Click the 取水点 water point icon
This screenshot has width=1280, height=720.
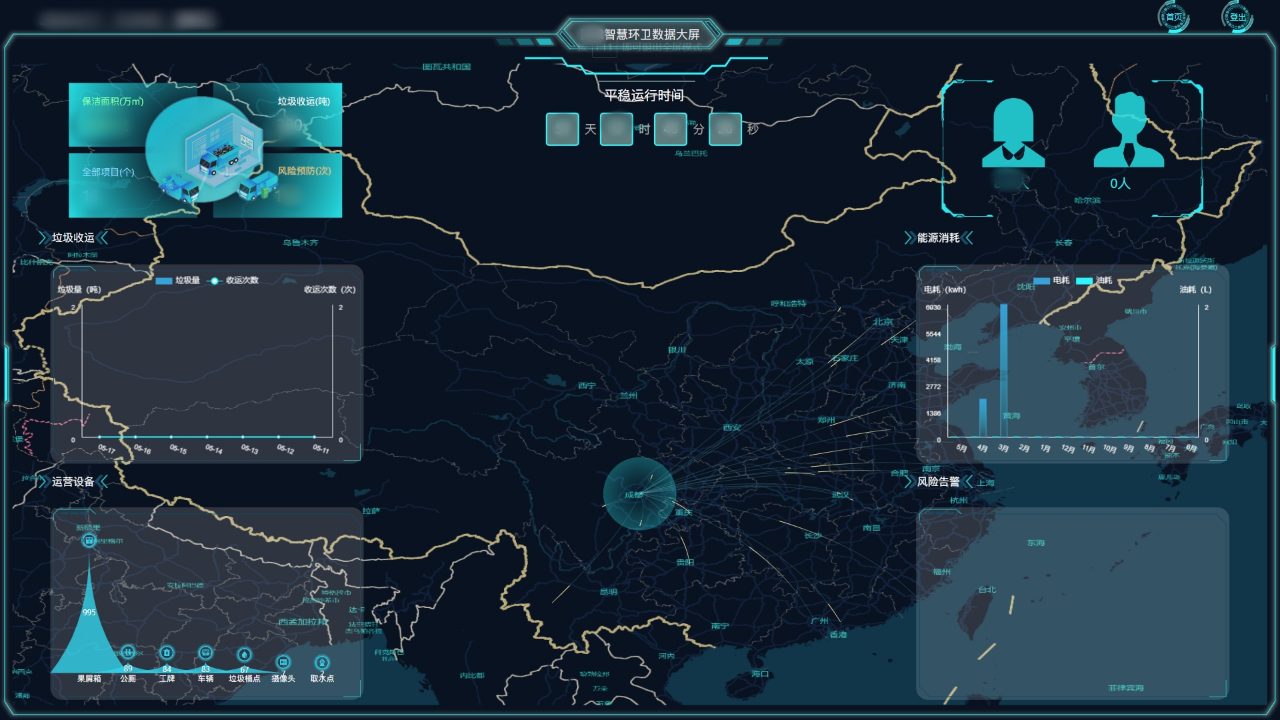(x=322, y=662)
